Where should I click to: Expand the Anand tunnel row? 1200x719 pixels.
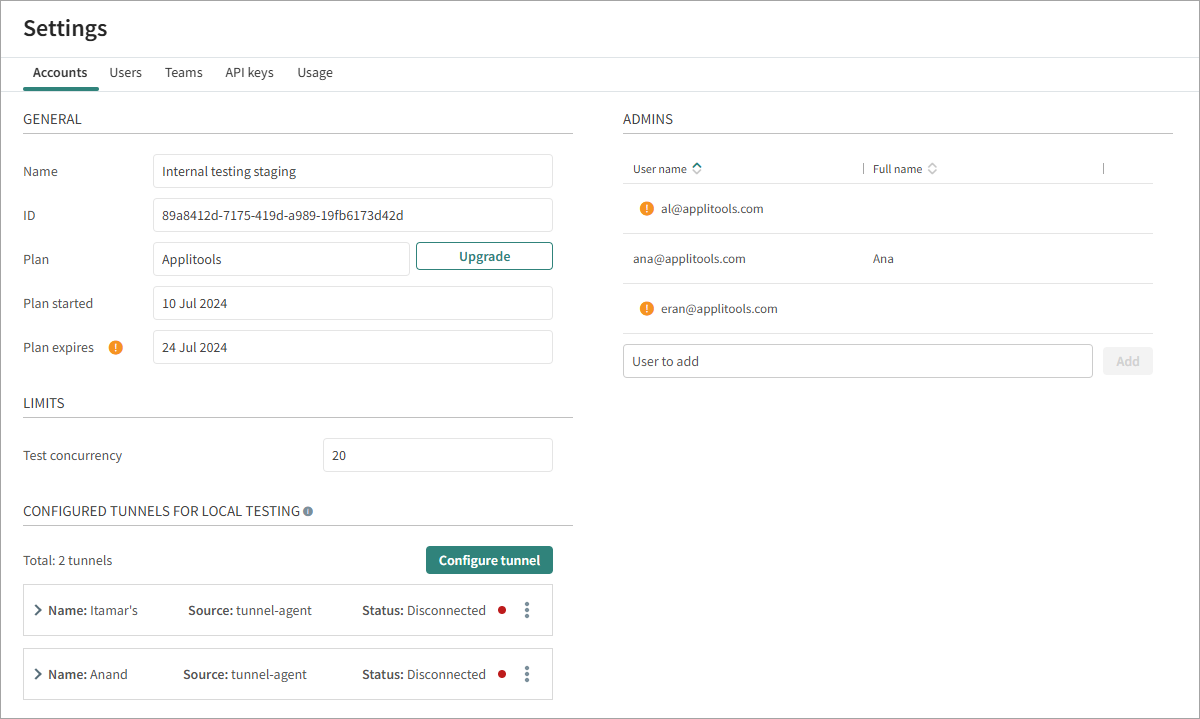38,674
